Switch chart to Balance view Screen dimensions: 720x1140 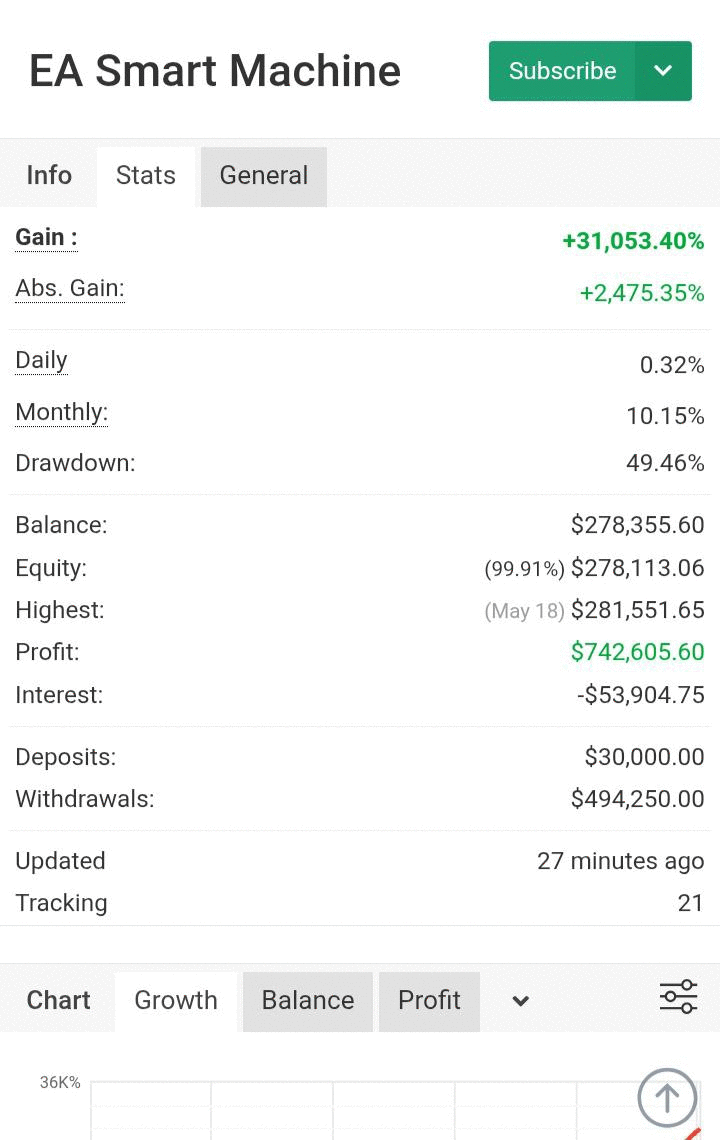tap(308, 1001)
